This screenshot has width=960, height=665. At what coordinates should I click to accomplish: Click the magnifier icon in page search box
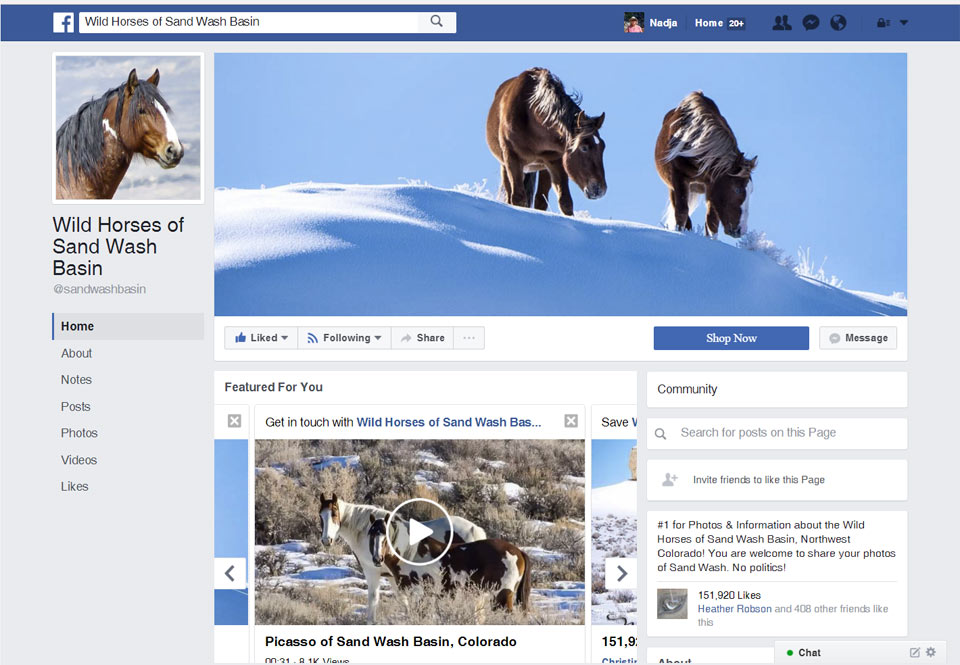(x=660, y=434)
